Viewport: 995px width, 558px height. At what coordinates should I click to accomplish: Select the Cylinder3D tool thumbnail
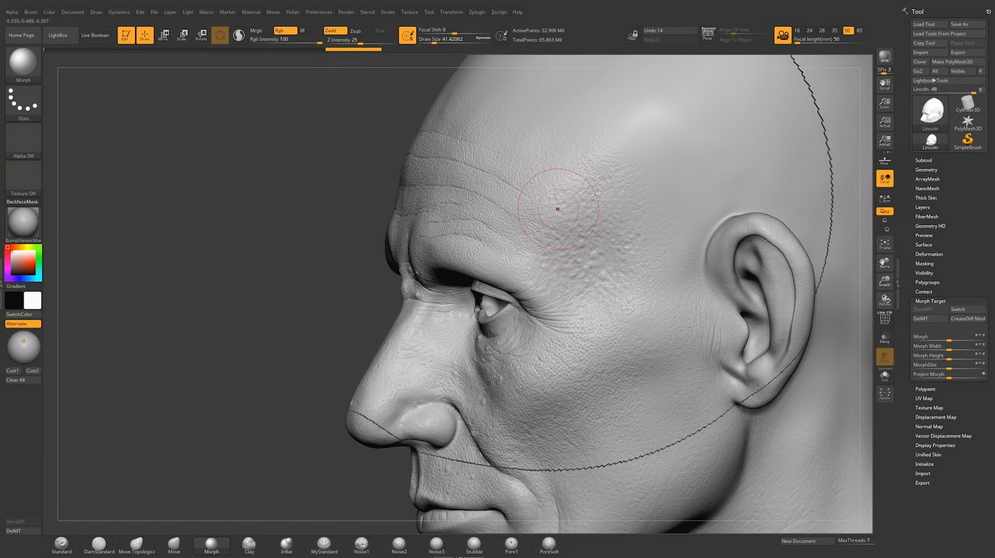(x=967, y=103)
